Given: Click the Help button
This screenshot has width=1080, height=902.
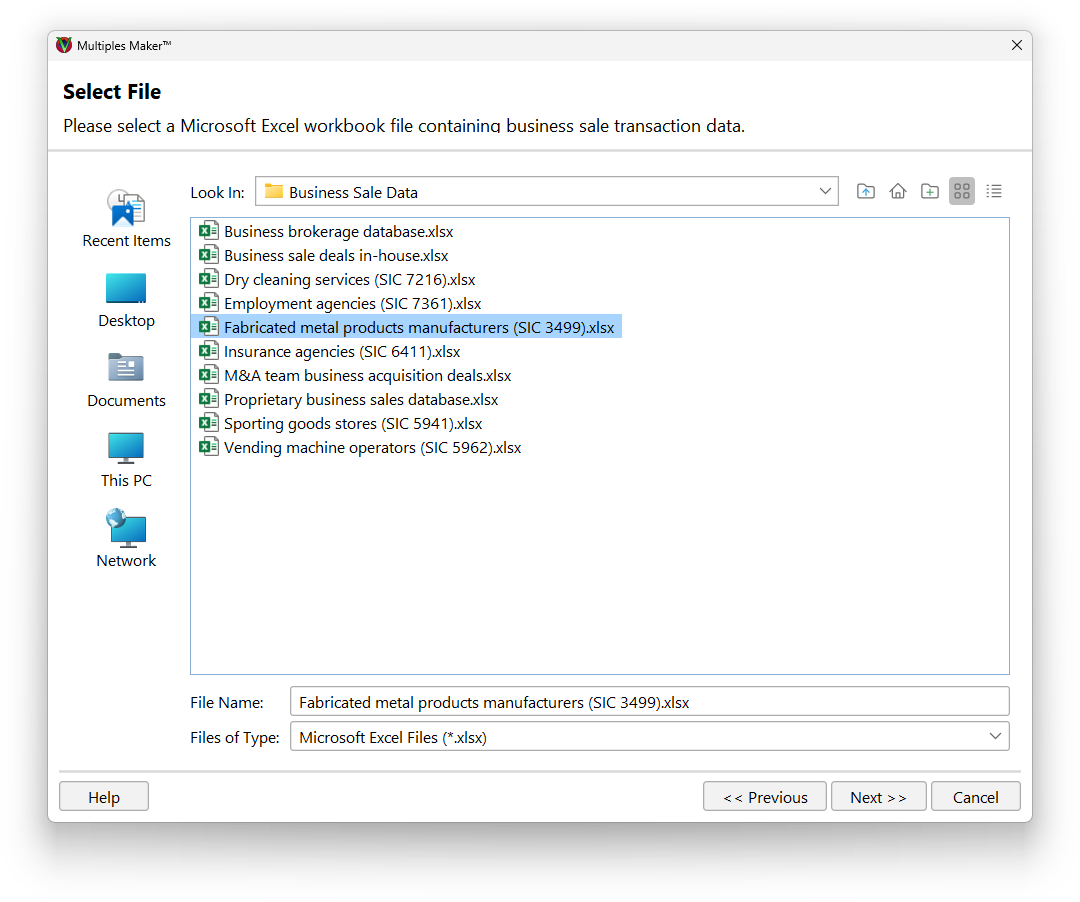Looking at the screenshot, I should 103,796.
